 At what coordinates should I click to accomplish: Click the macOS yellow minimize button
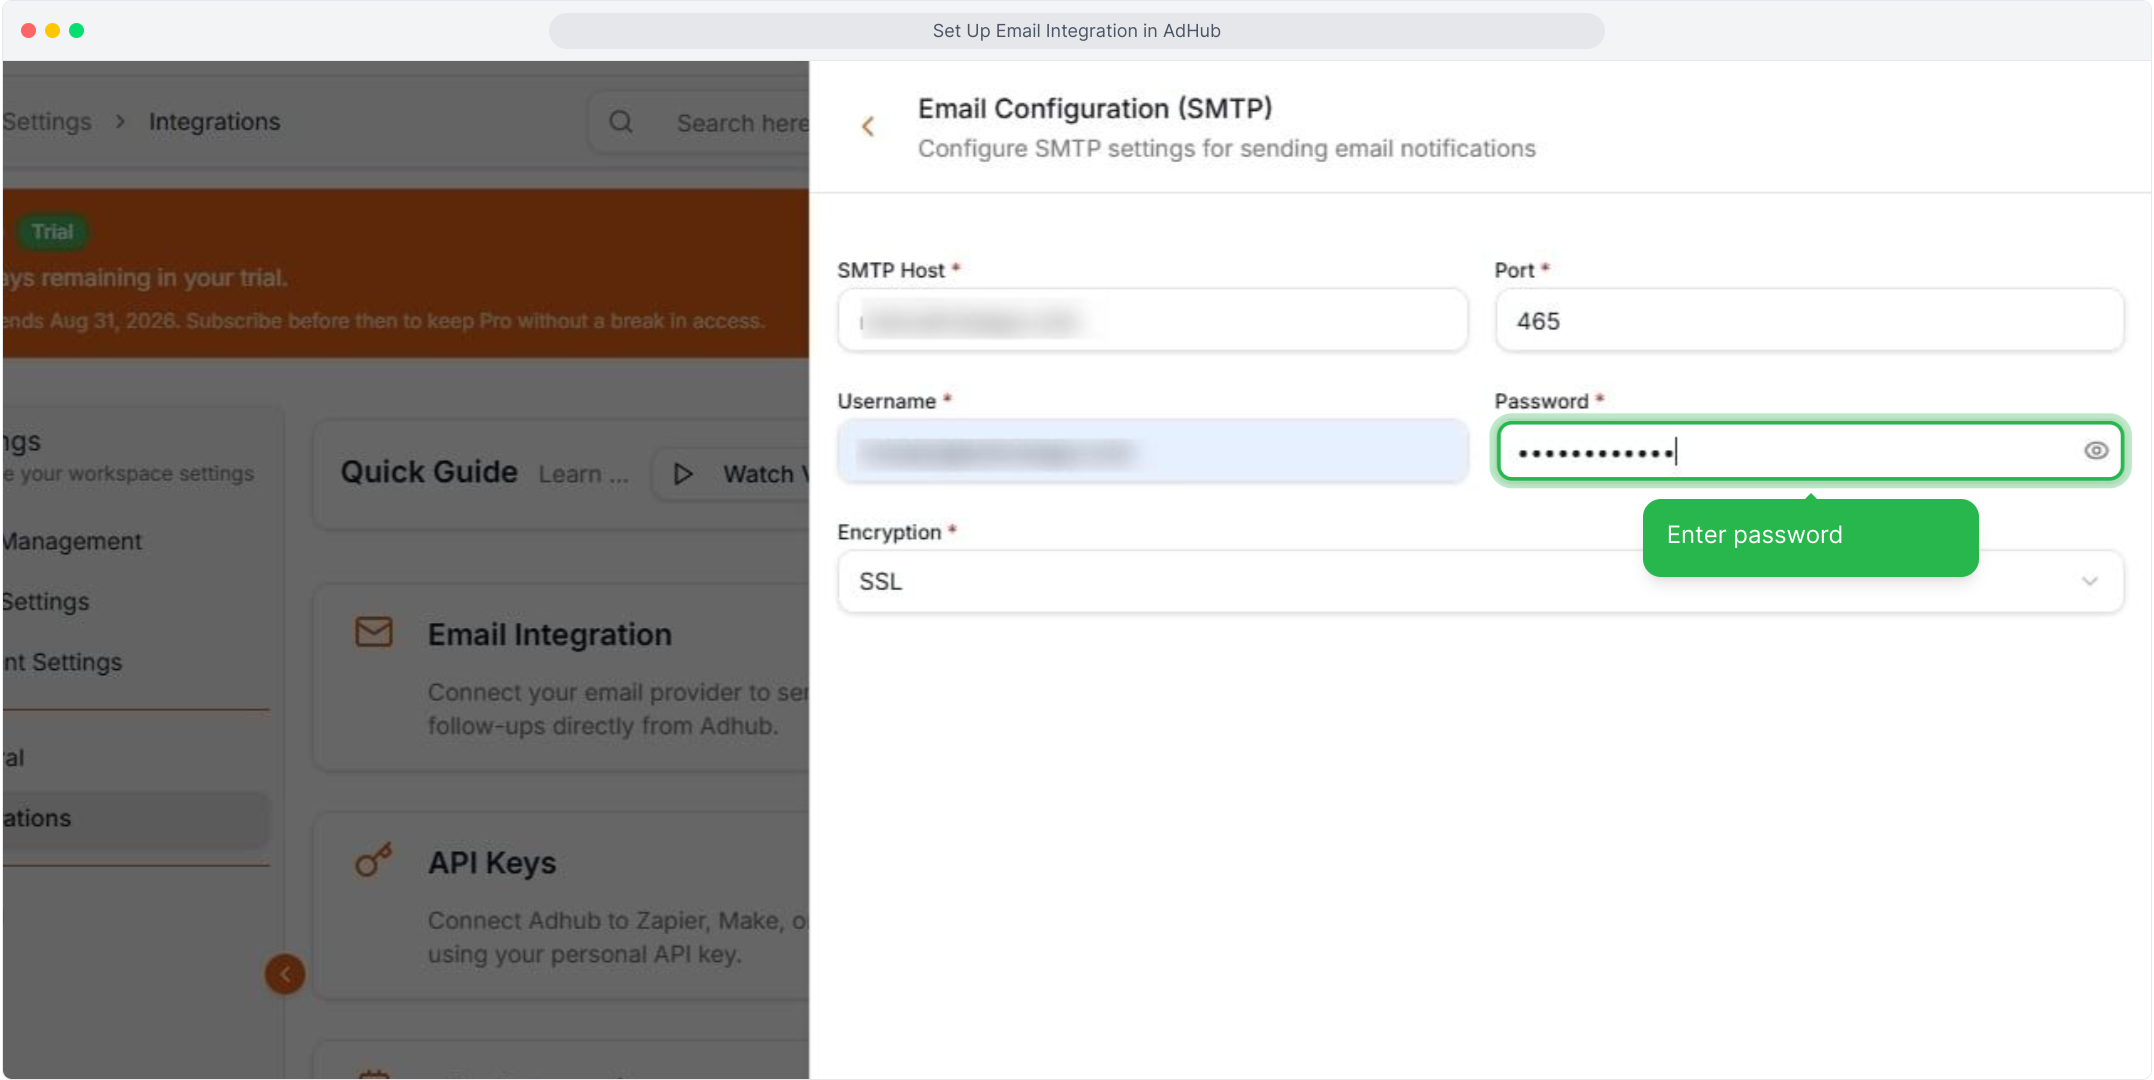tap(52, 31)
